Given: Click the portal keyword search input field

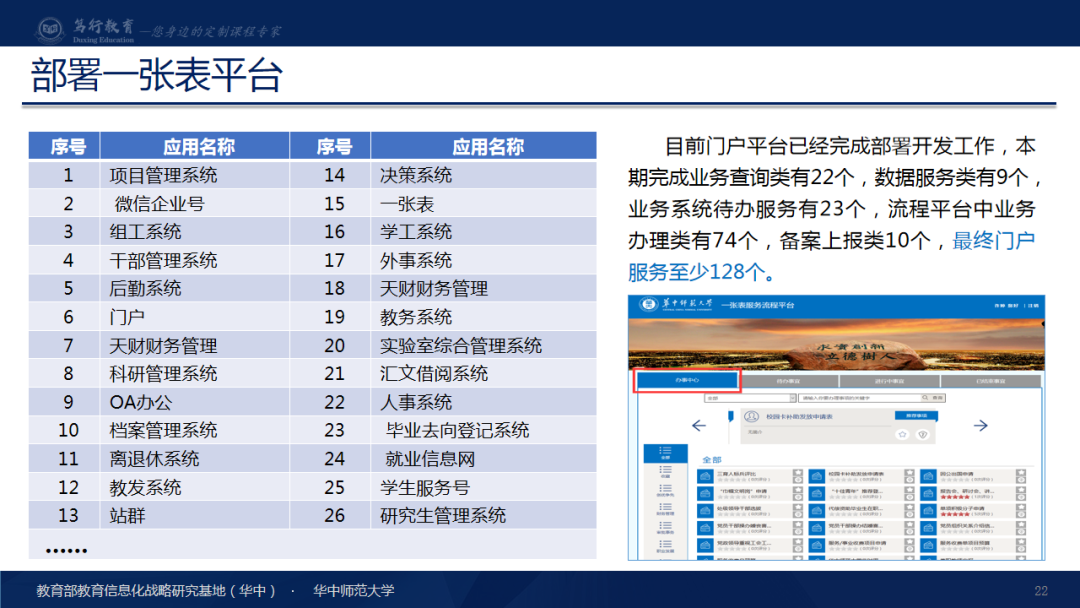Looking at the screenshot, I should (859, 398).
